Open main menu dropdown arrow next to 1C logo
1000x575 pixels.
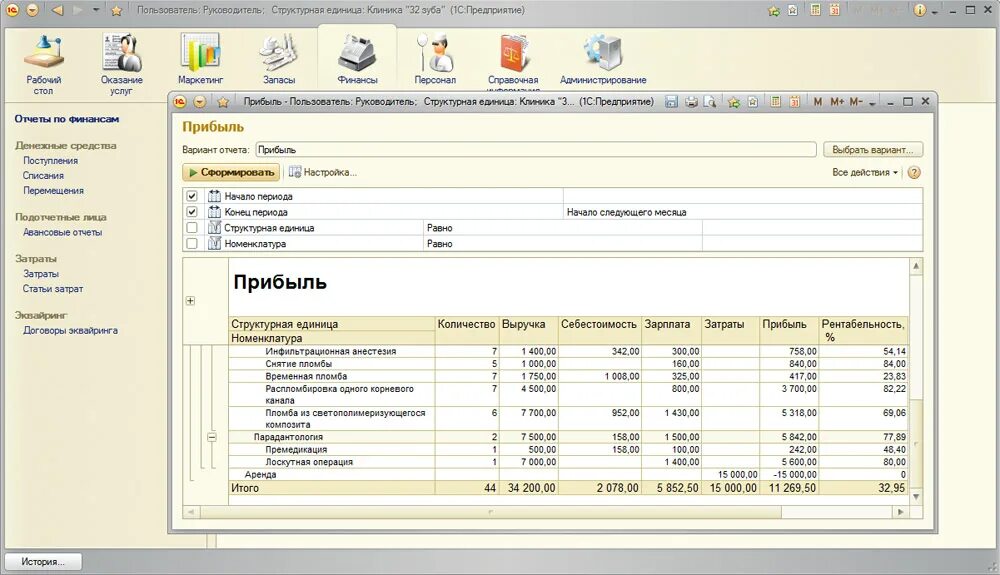(33, 10)
